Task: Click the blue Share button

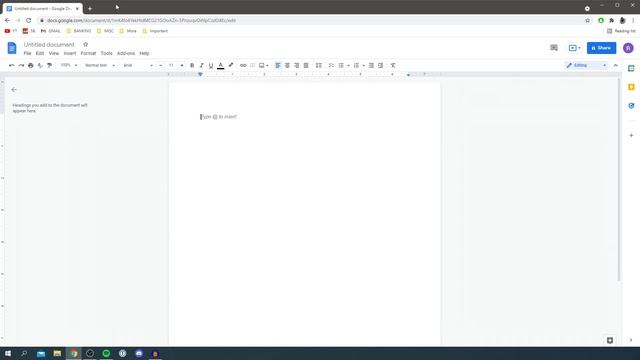Action: (601, 48)
